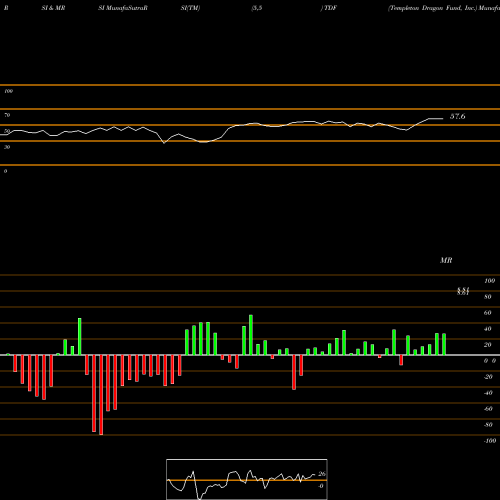500x500 pixels.
Task: Click the tallest red MR histogram bar
Action: pyautogui.click(x=101, y=395)
